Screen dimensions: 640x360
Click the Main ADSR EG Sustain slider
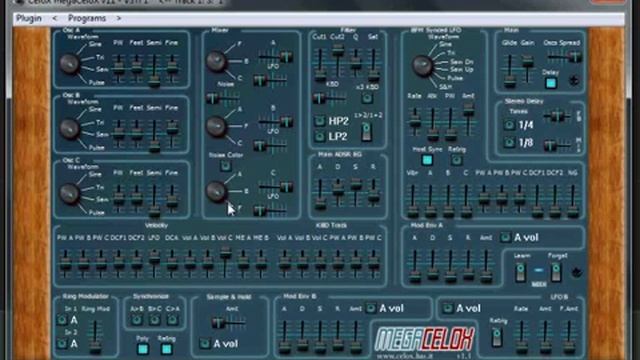click(356, 192)
